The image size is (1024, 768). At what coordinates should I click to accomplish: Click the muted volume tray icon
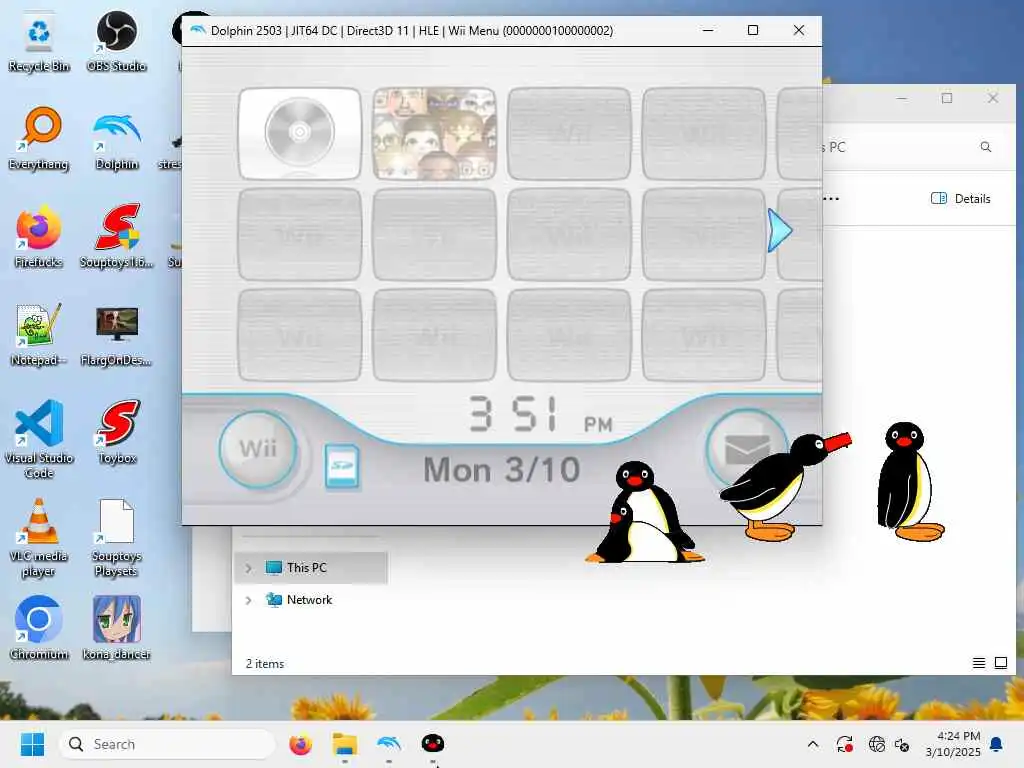[x=902, y=744]
